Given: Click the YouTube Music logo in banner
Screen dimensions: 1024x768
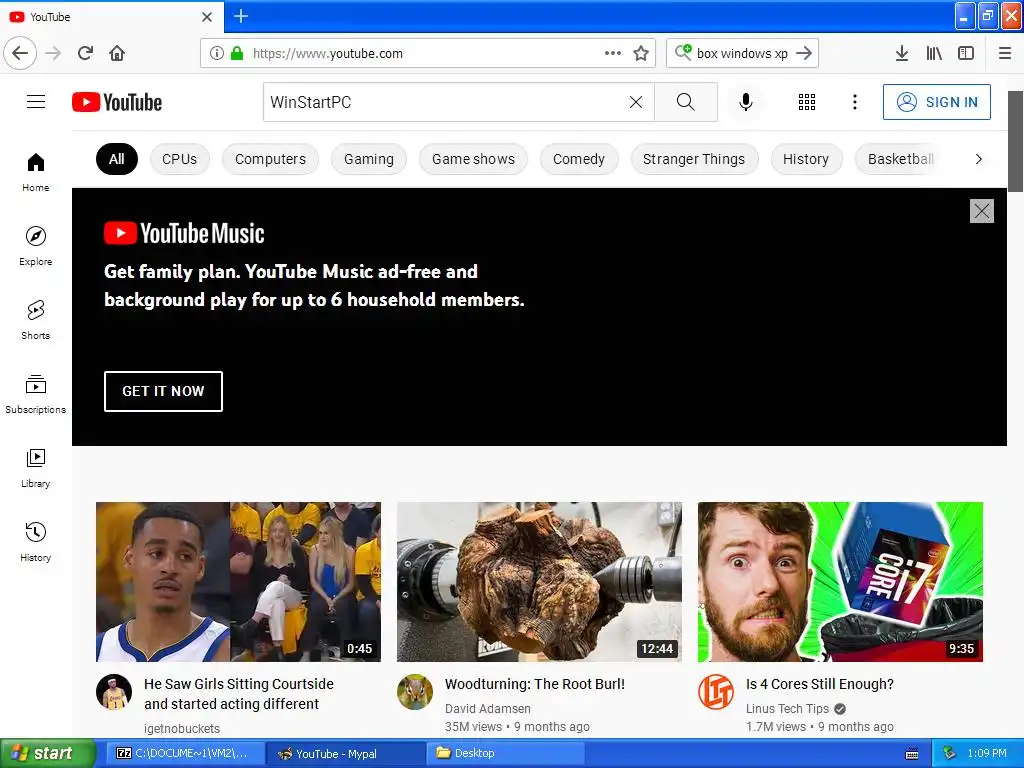Looking at the screenshot, I should [x=184, y=233].
